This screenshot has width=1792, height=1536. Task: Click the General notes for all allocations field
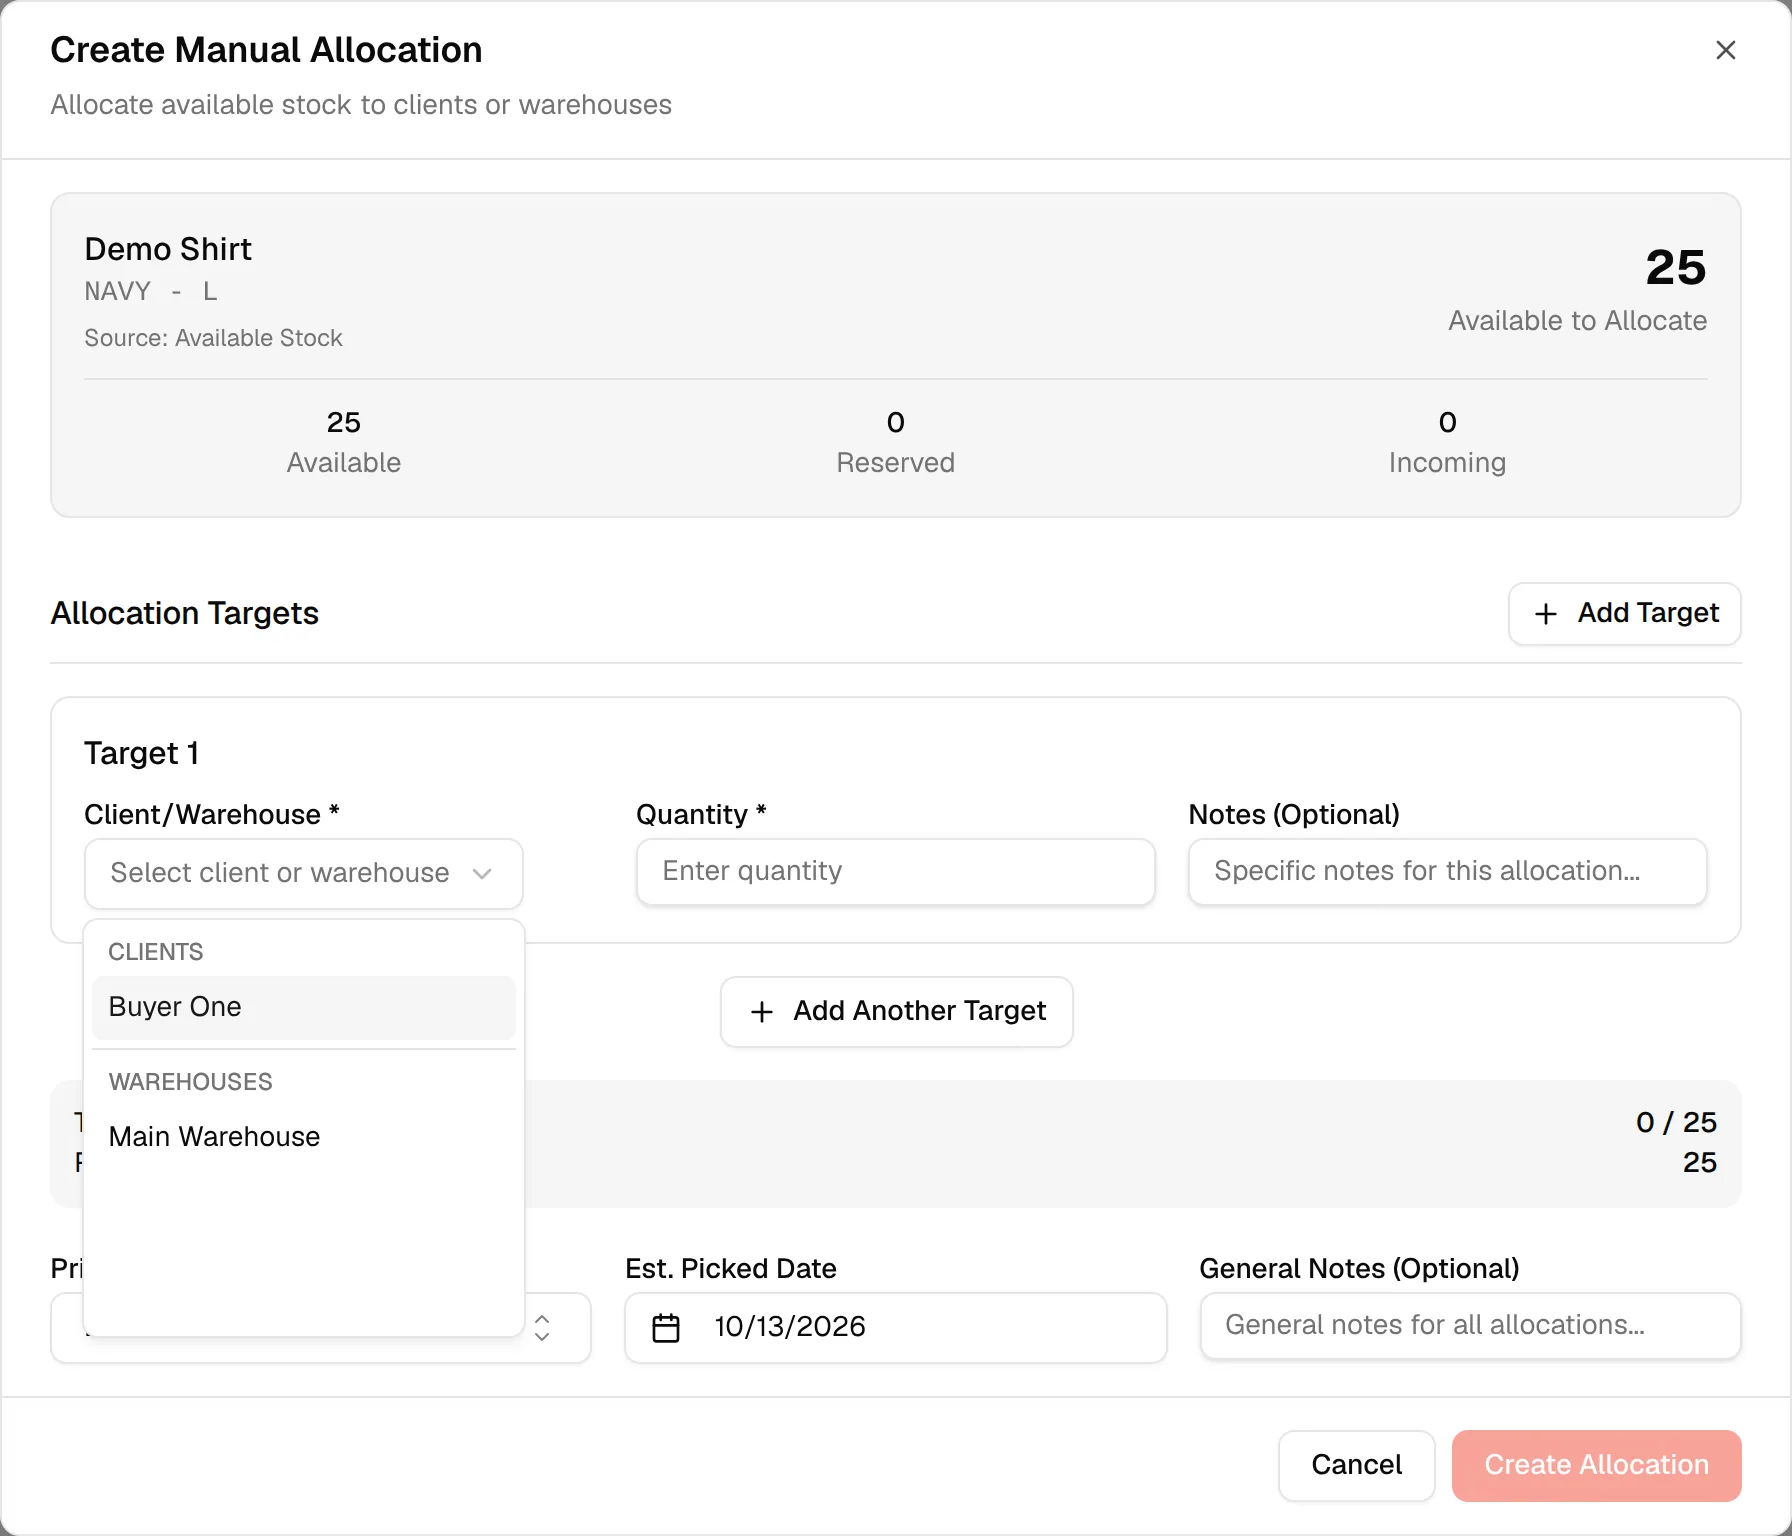[1471, 1325]
